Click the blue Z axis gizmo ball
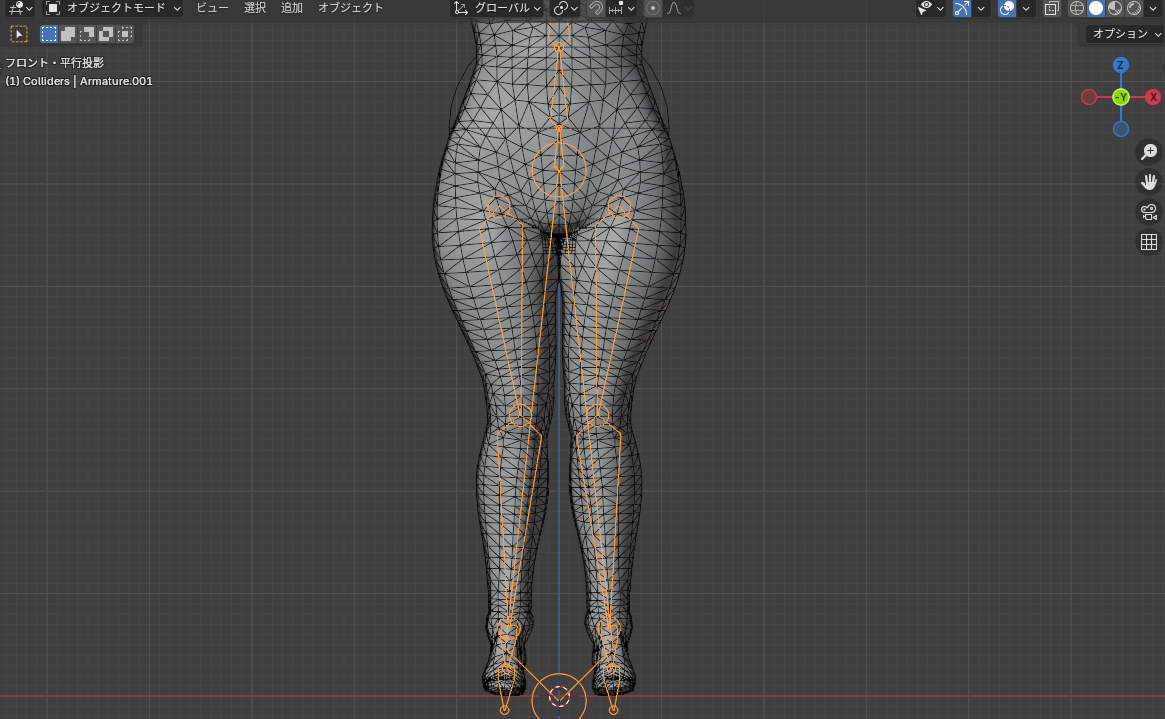 pos(1121,65)
